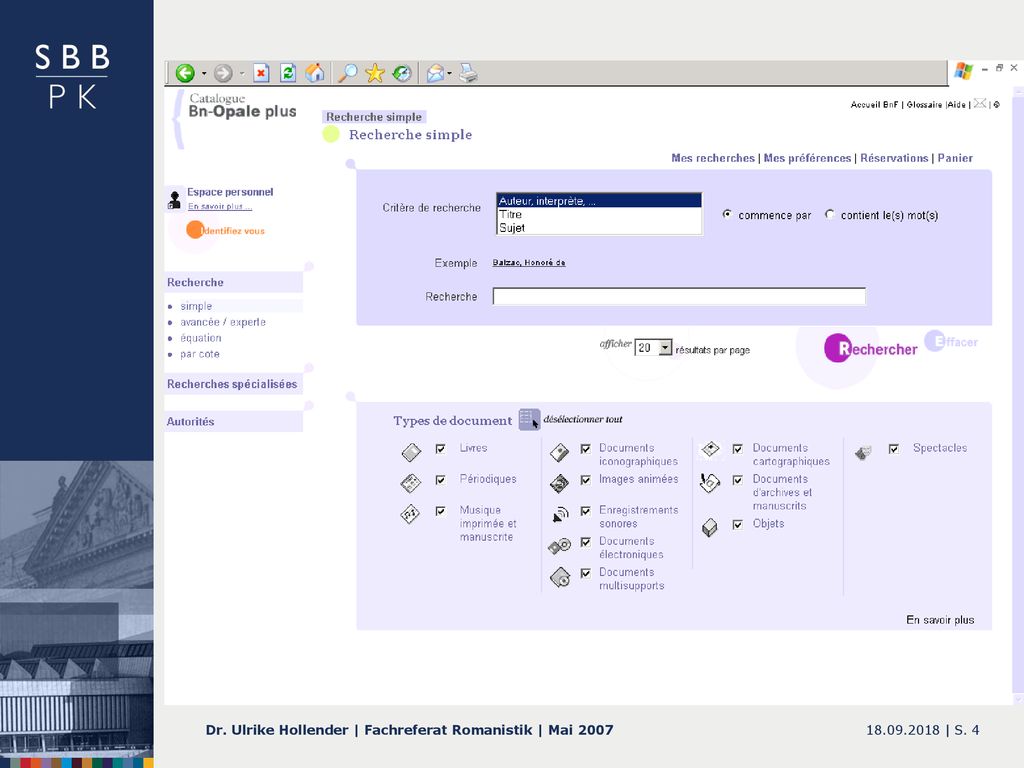Uncheck the Documents électroniques checkbox

pos(586,542)
